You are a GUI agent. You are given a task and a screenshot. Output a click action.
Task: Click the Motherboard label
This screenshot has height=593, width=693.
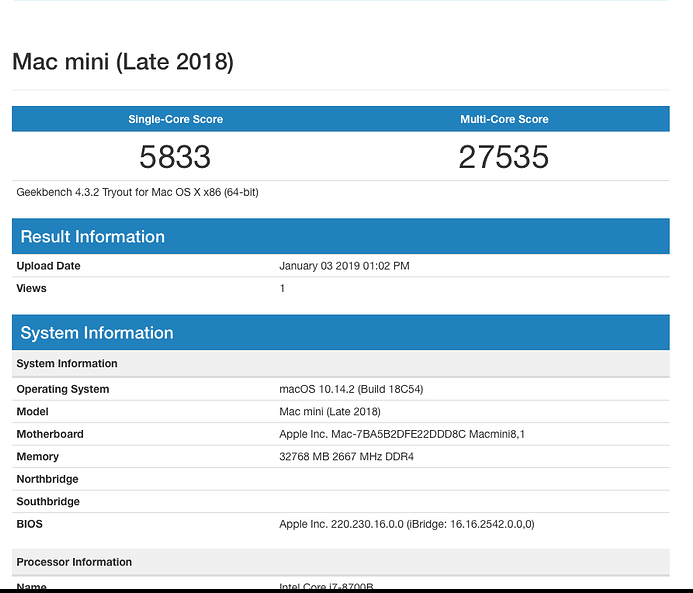pyautogui.click(x=50, y=434)
